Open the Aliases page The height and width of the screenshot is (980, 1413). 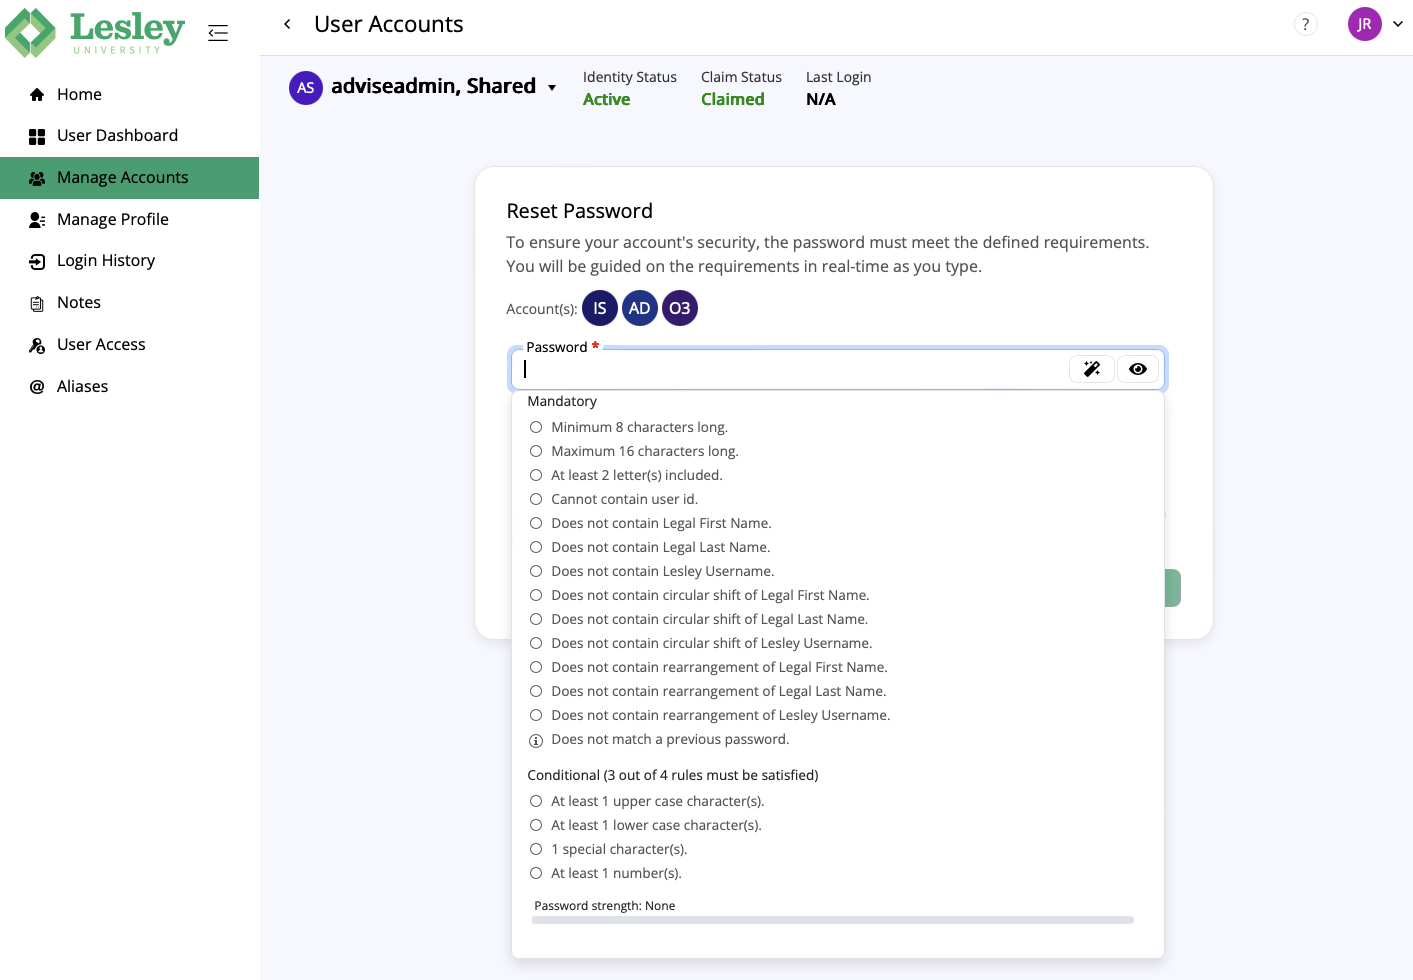click(x=83, y=386)
